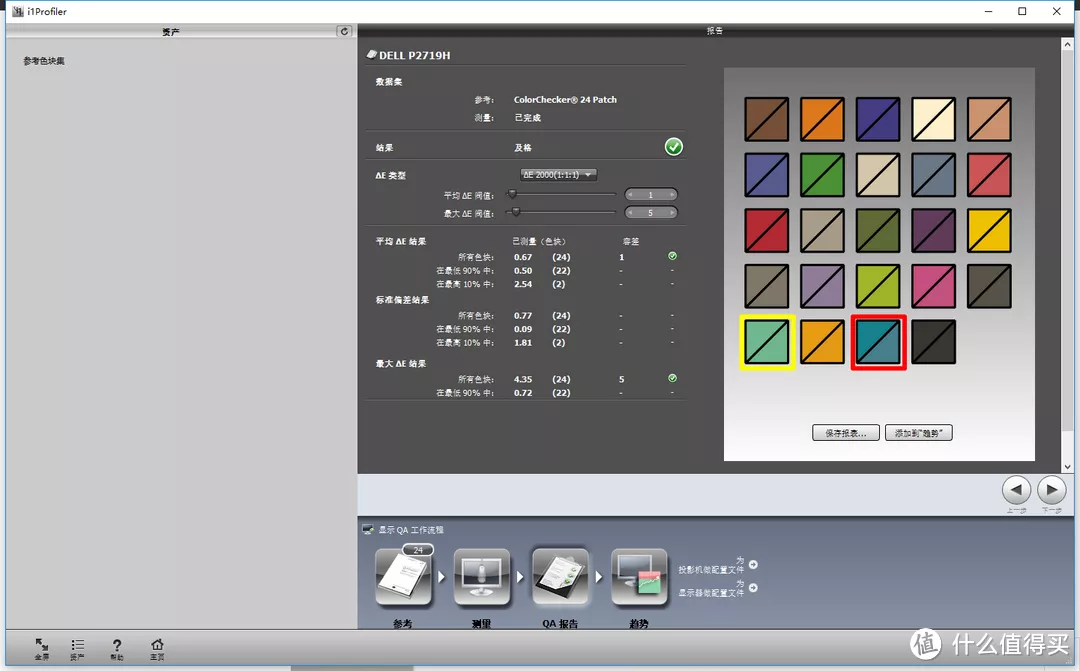Click the report scrollbar down arrow
Viewport: 1080px width, 671px height.
point(1068,466)
